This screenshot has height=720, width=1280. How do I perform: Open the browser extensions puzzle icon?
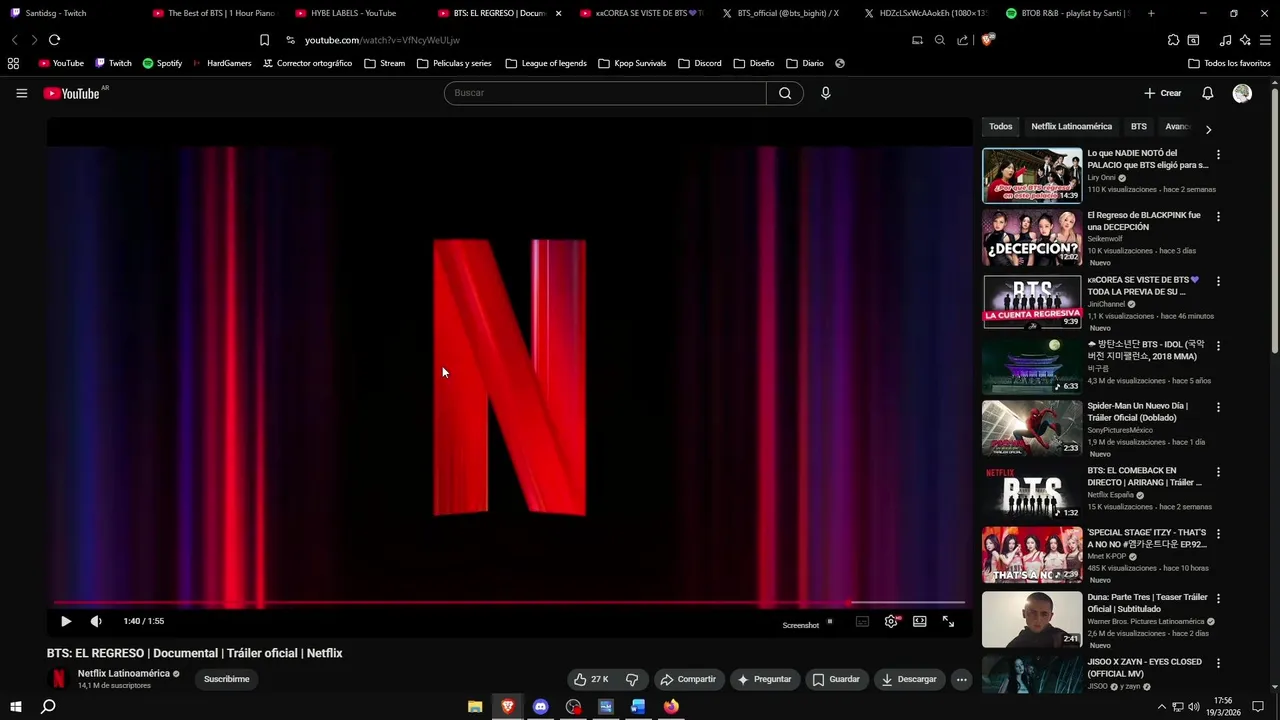[1173, 40]
